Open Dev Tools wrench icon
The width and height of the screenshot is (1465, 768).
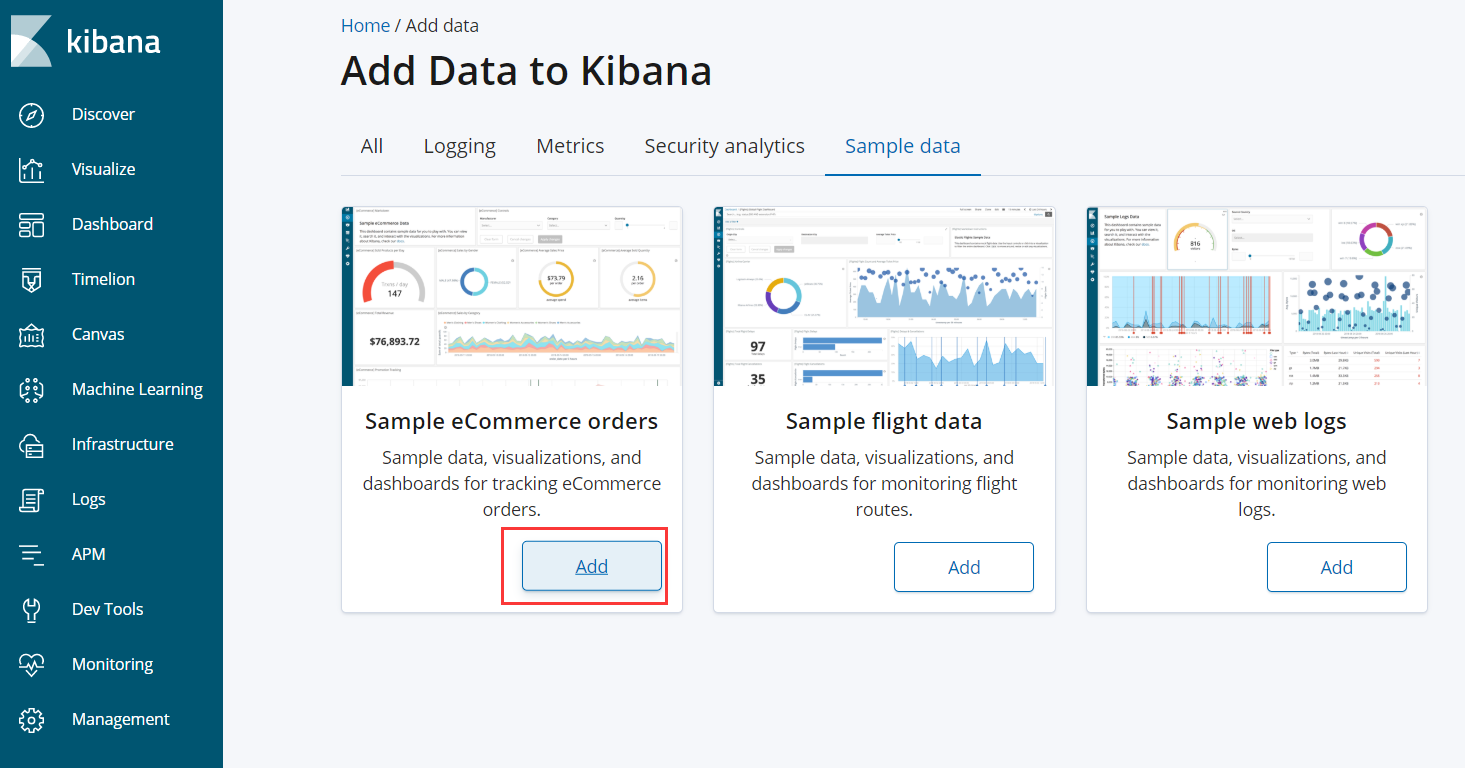tap(32, 609)
